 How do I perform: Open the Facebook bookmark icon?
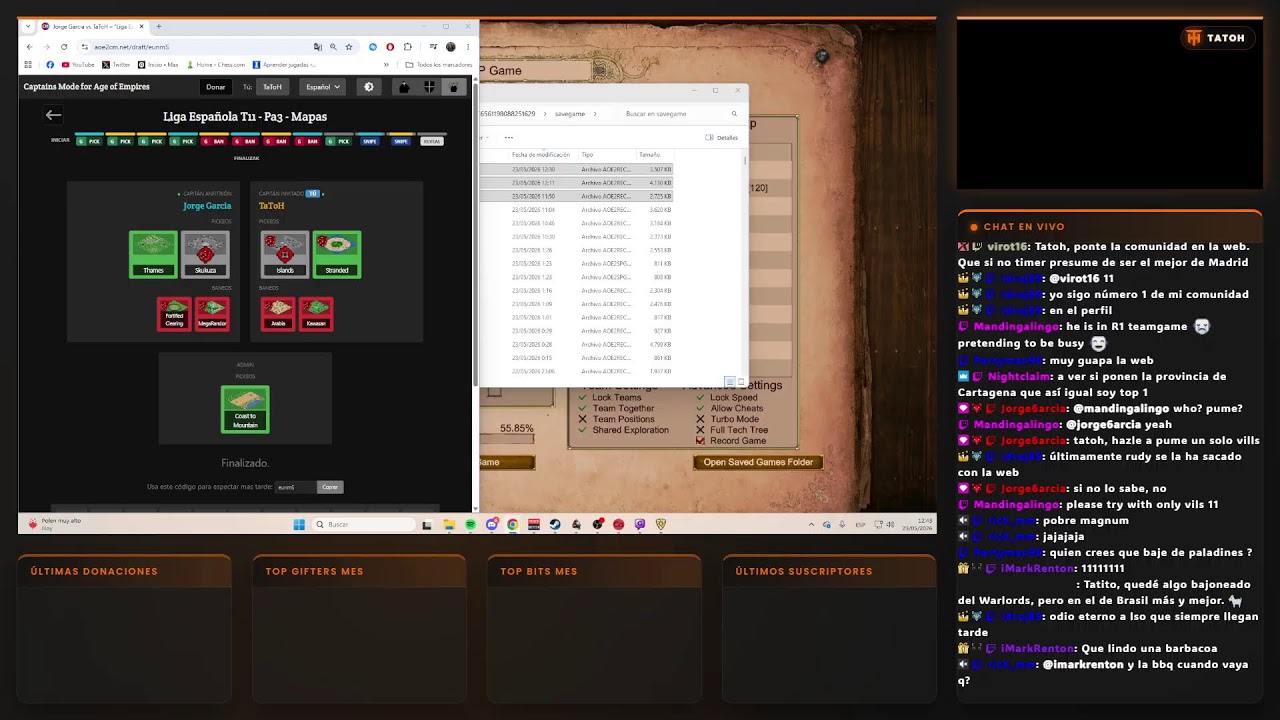pos(50,65)
